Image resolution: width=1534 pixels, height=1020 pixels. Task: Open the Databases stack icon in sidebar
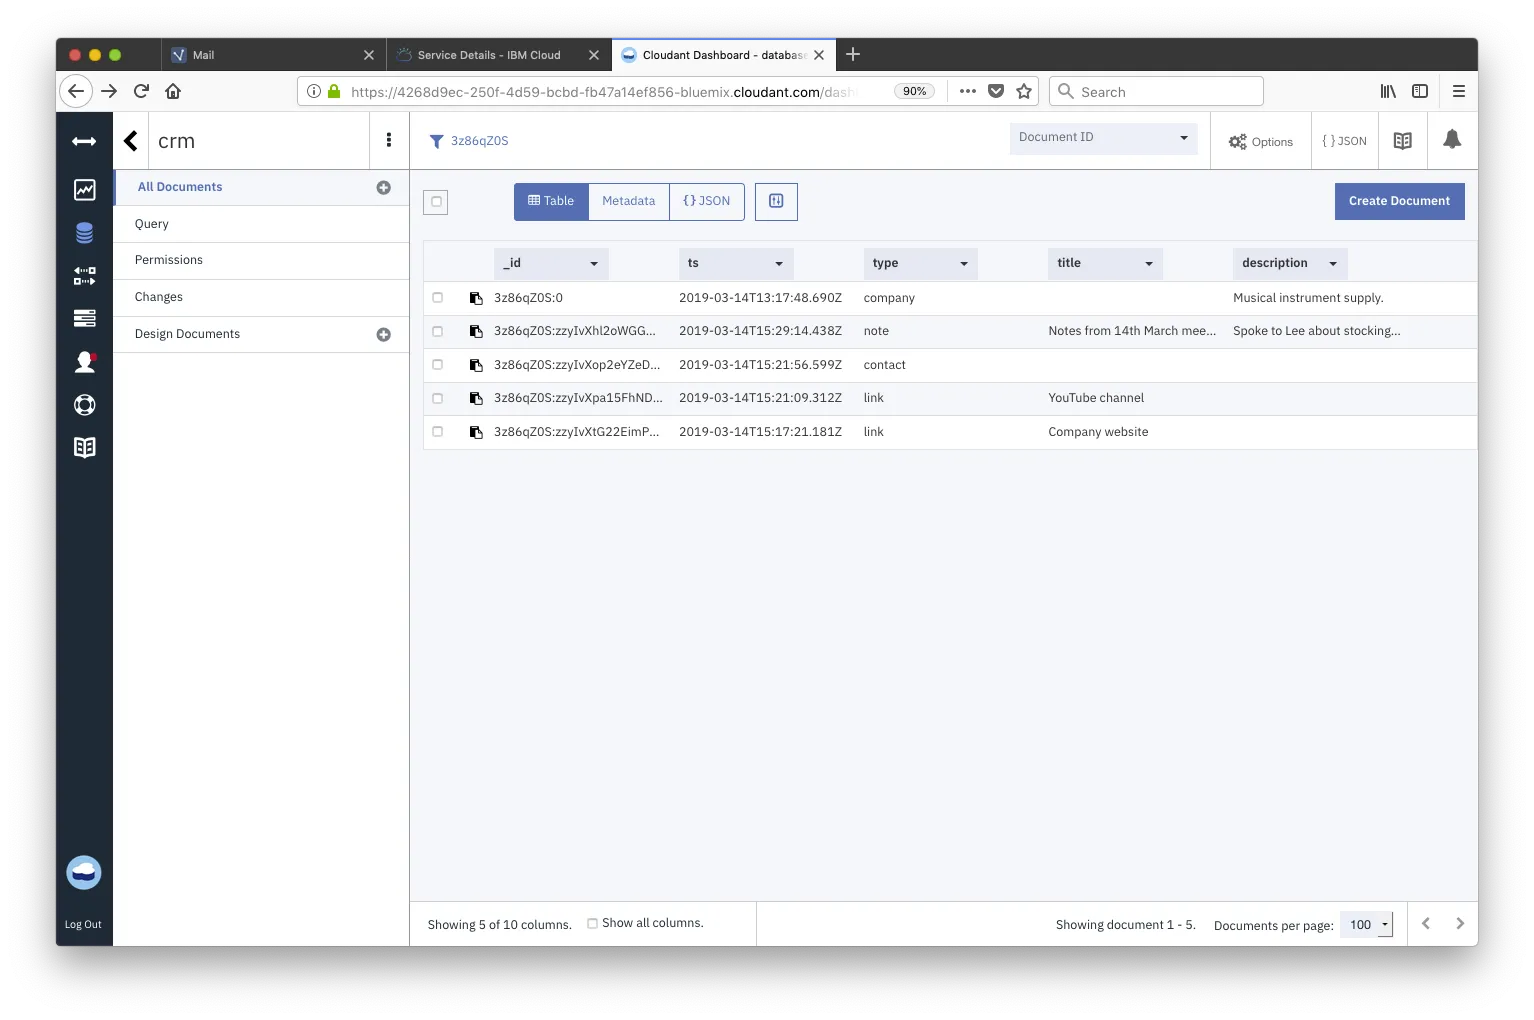[x=85, y=233]
